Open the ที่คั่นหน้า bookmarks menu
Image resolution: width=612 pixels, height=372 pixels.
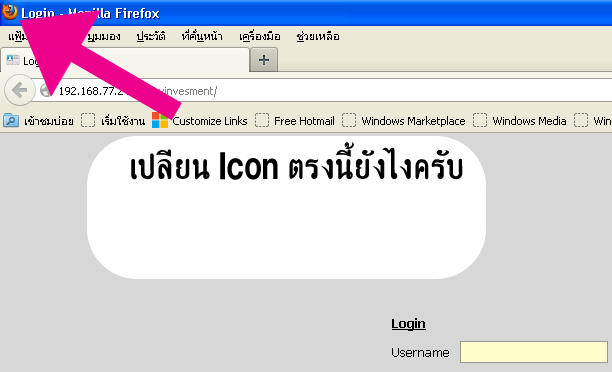pyautogui.click(x=202, y=36)
